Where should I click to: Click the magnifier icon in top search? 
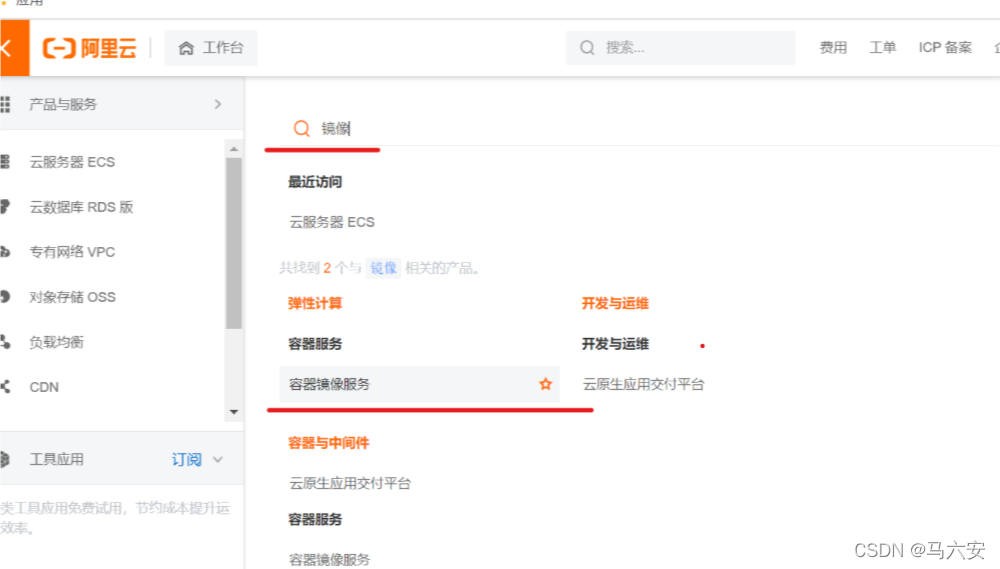pos(587,48)
